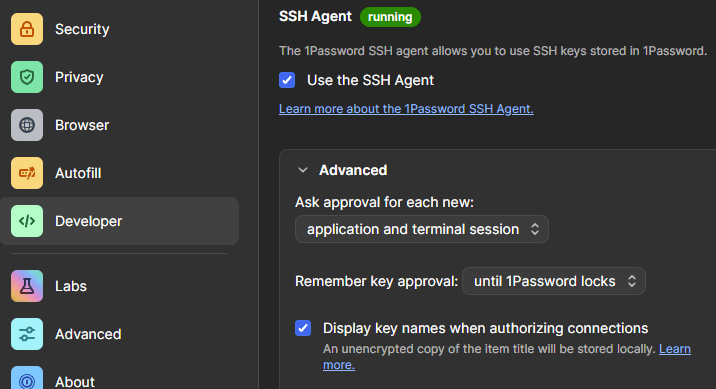Click the Autofill icon in sidebar

coord(27,173)
